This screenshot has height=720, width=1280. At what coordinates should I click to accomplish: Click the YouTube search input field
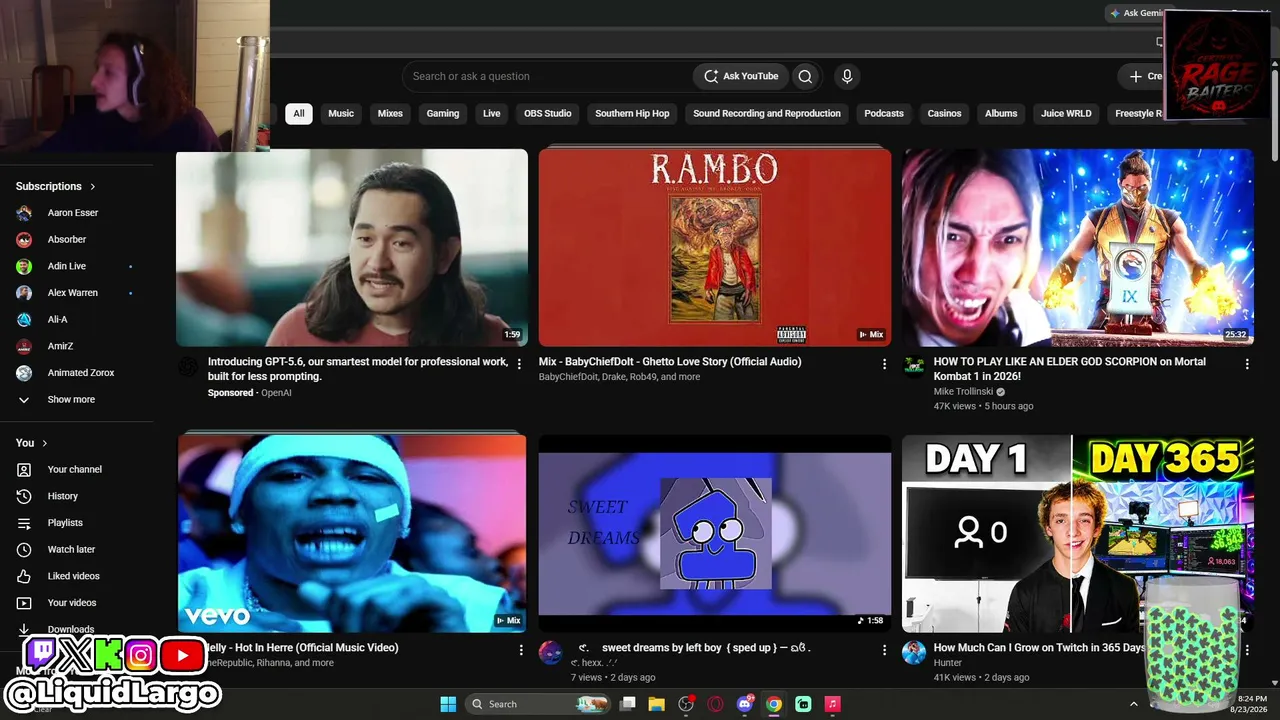[x=548, y=76]
